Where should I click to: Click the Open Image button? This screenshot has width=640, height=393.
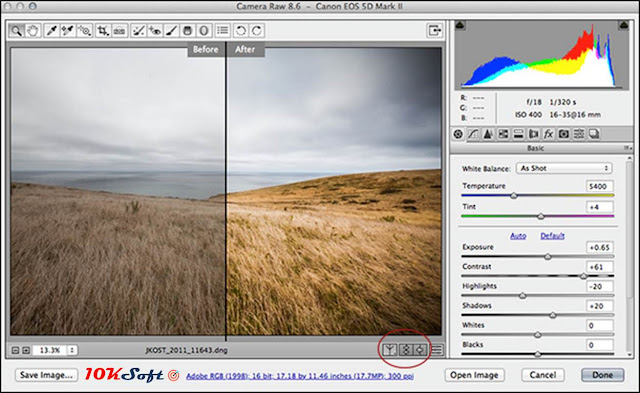474,375
